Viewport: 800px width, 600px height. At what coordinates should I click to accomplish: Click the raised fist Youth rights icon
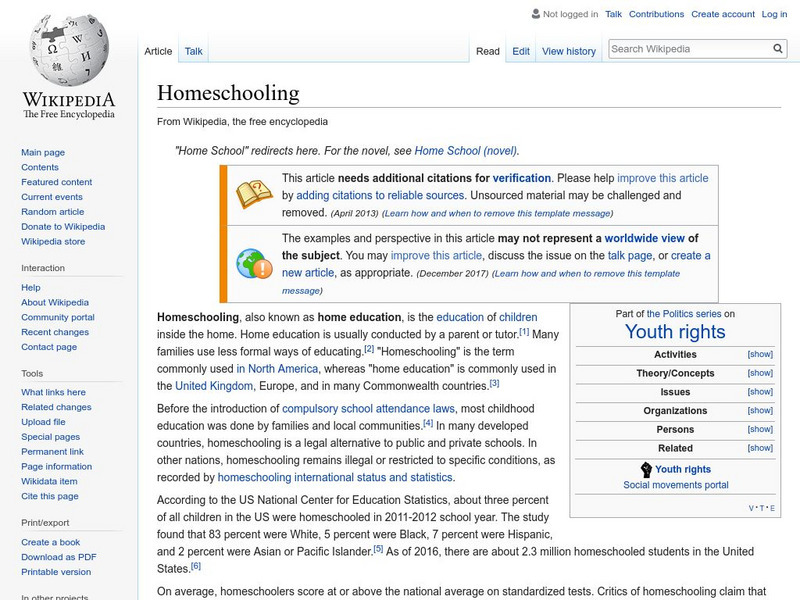(646, 469)
